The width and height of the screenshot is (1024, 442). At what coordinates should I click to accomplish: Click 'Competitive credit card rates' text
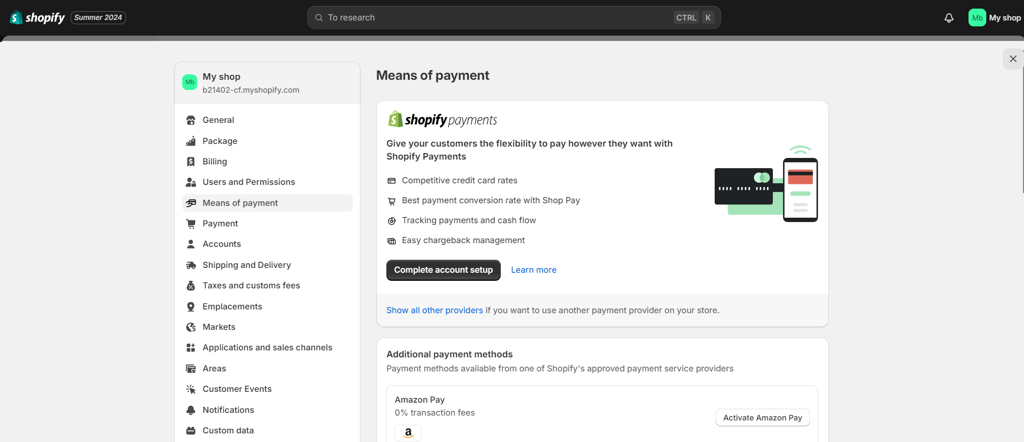pos(460,180)
